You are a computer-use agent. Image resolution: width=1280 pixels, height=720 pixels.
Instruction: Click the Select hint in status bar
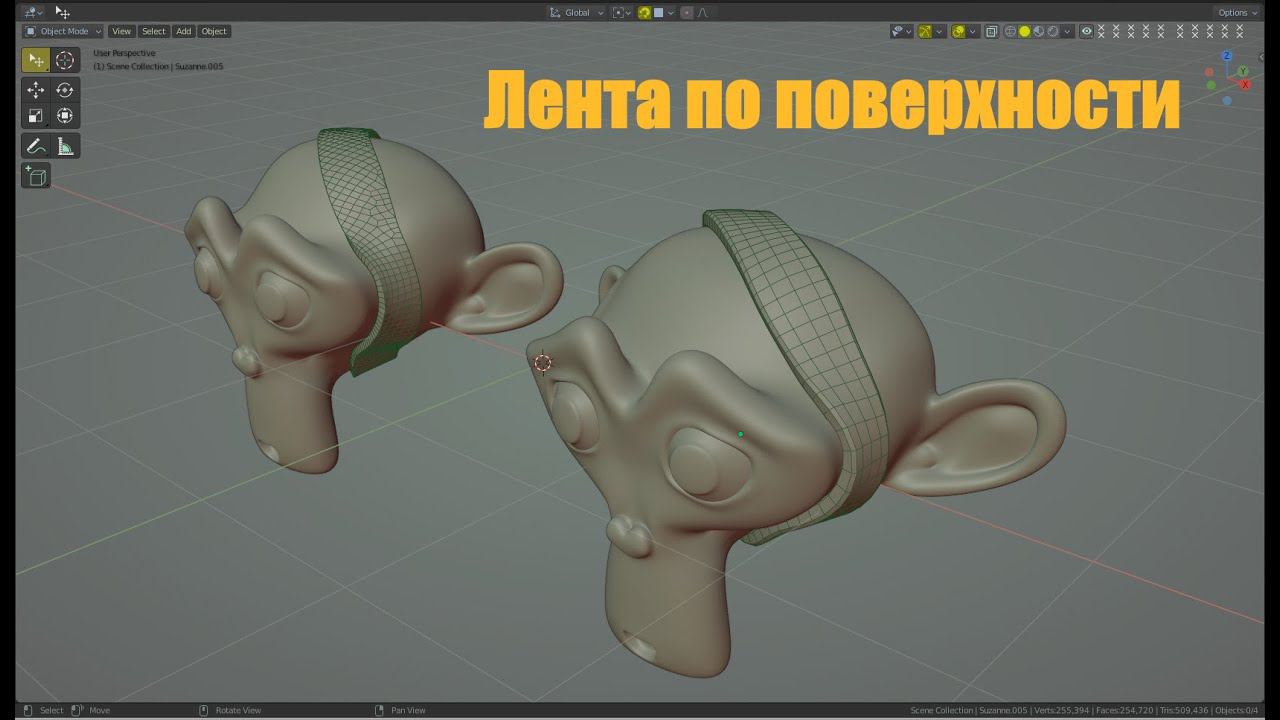51,710
